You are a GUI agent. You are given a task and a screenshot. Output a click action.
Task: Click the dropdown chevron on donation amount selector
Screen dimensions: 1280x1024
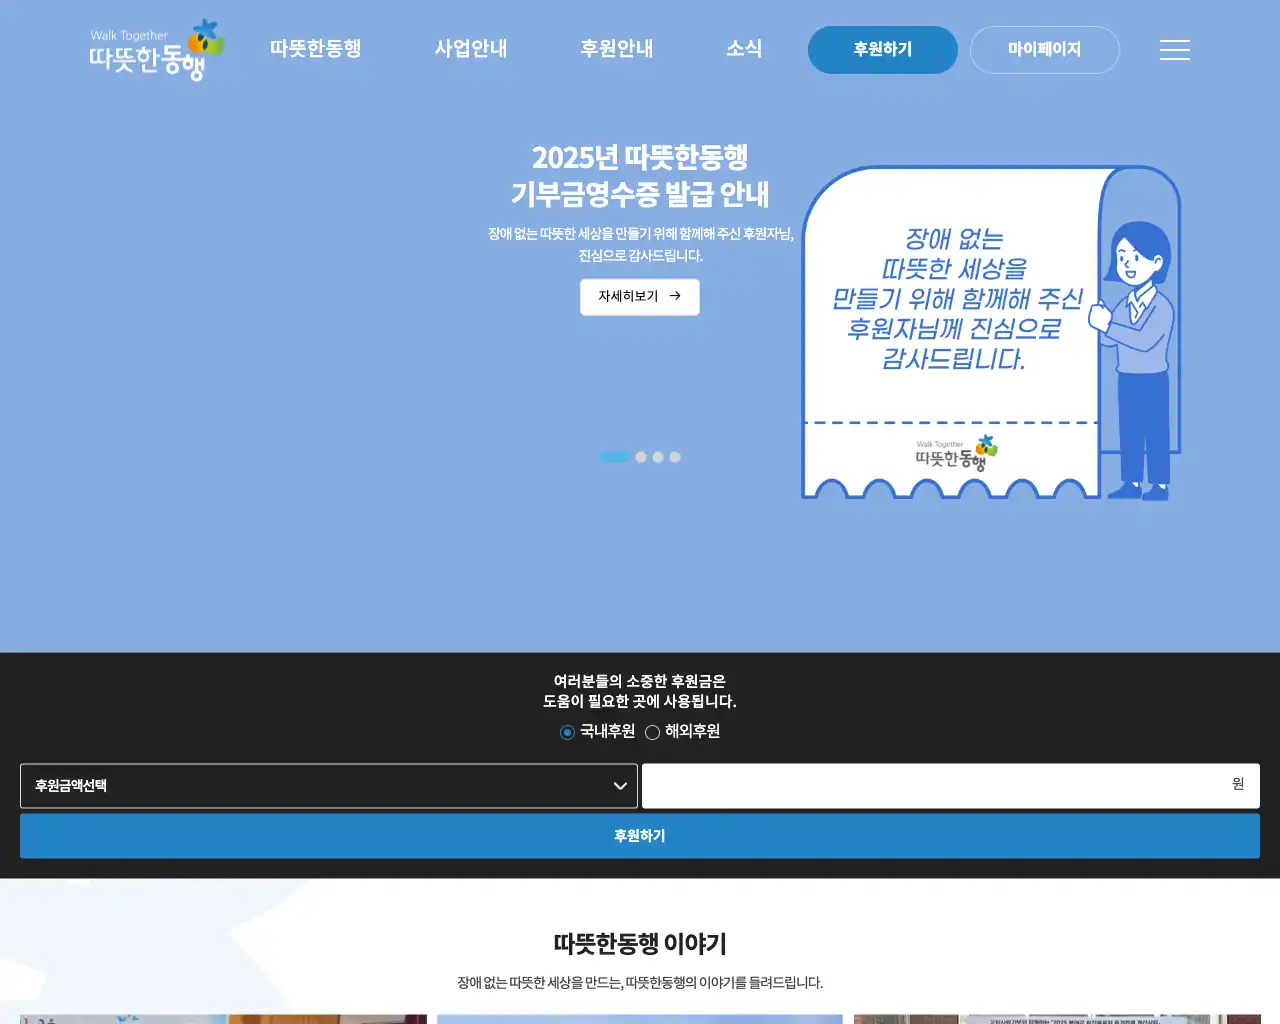point(618,785)
